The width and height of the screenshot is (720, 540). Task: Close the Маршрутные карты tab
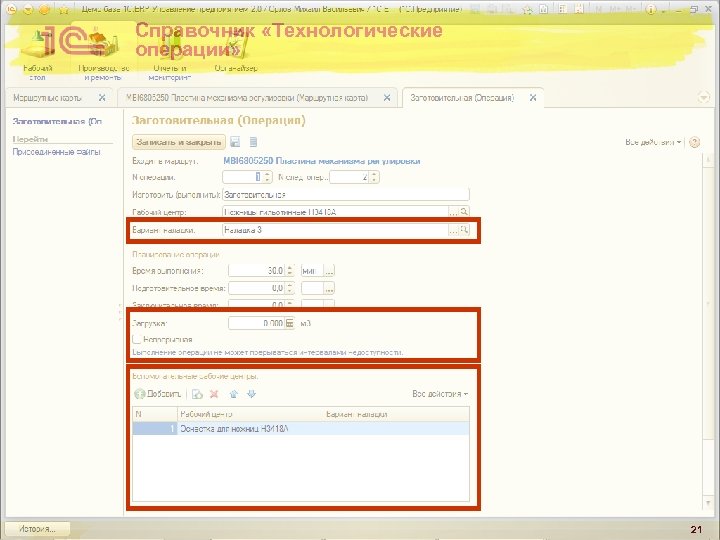tap(102, 98)
